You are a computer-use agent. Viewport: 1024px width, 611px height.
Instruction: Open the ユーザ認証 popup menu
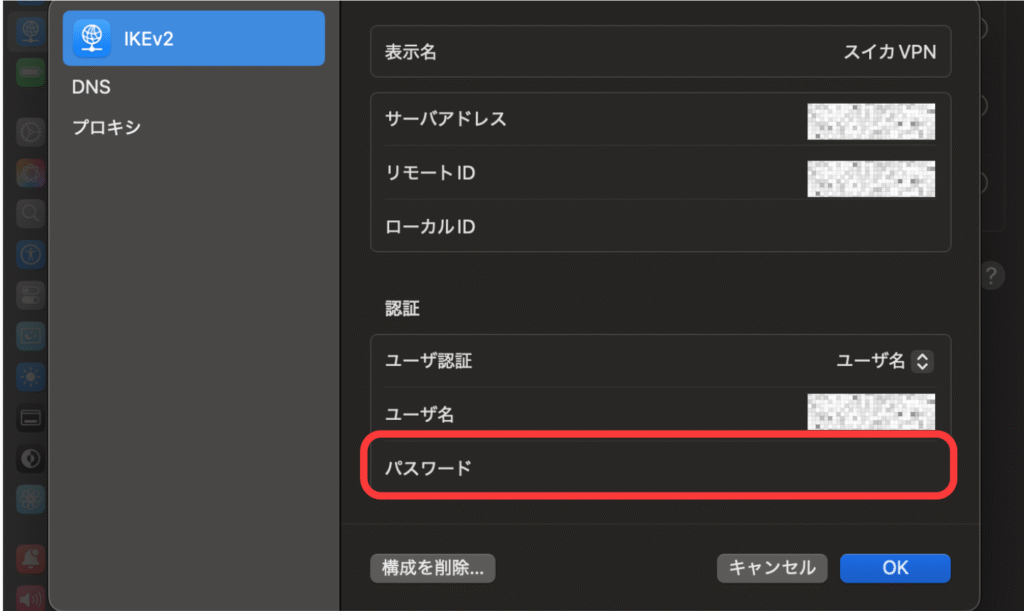click(884, 361)
